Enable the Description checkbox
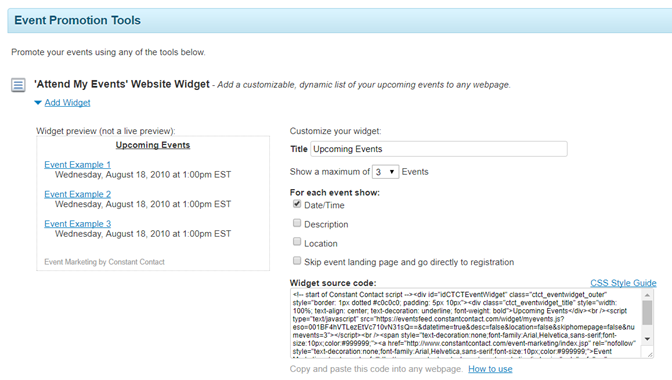This screenshot has height=380, width=672. coord(297,223)
